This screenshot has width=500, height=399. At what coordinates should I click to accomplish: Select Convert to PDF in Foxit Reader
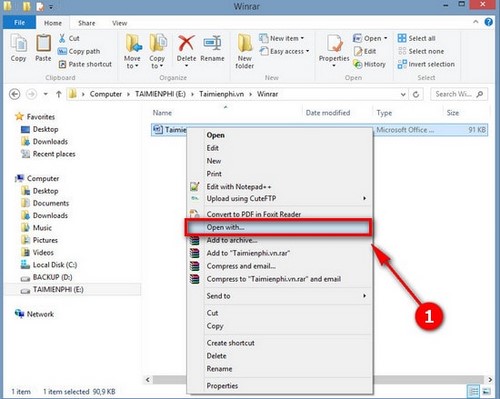[254, 214]
